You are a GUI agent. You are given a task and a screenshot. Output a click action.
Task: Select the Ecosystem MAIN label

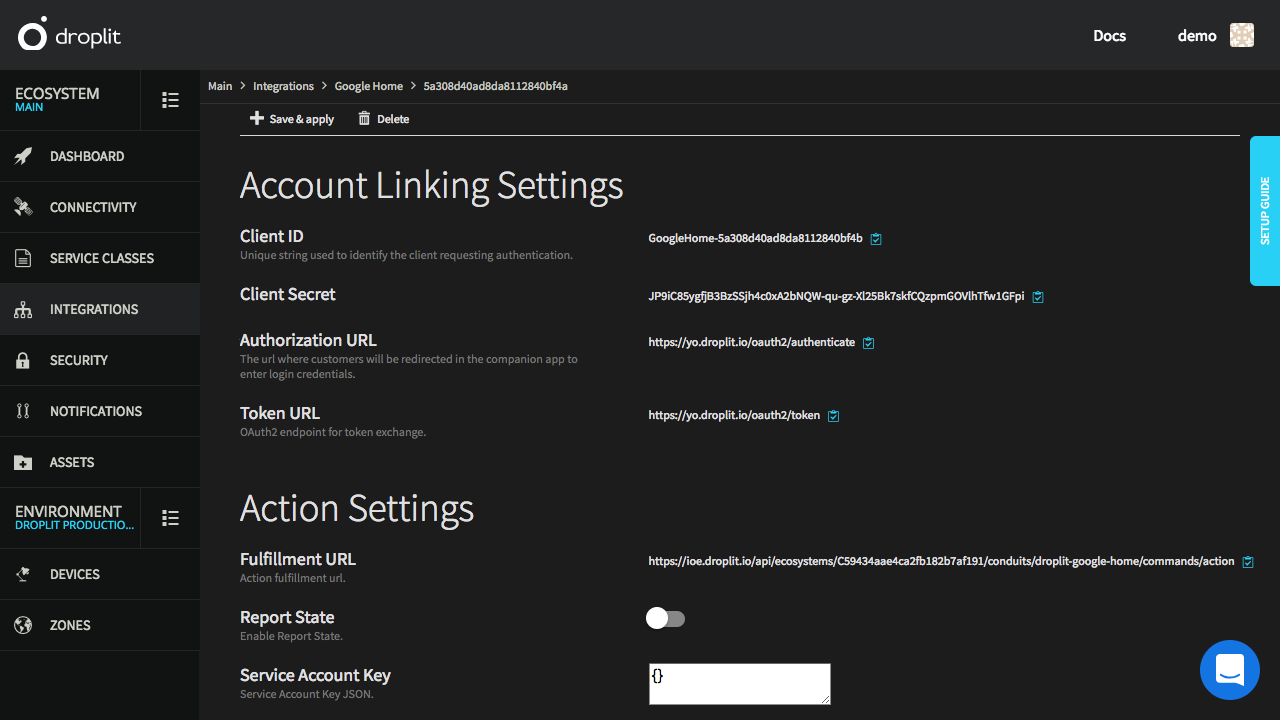pos(29,107)
